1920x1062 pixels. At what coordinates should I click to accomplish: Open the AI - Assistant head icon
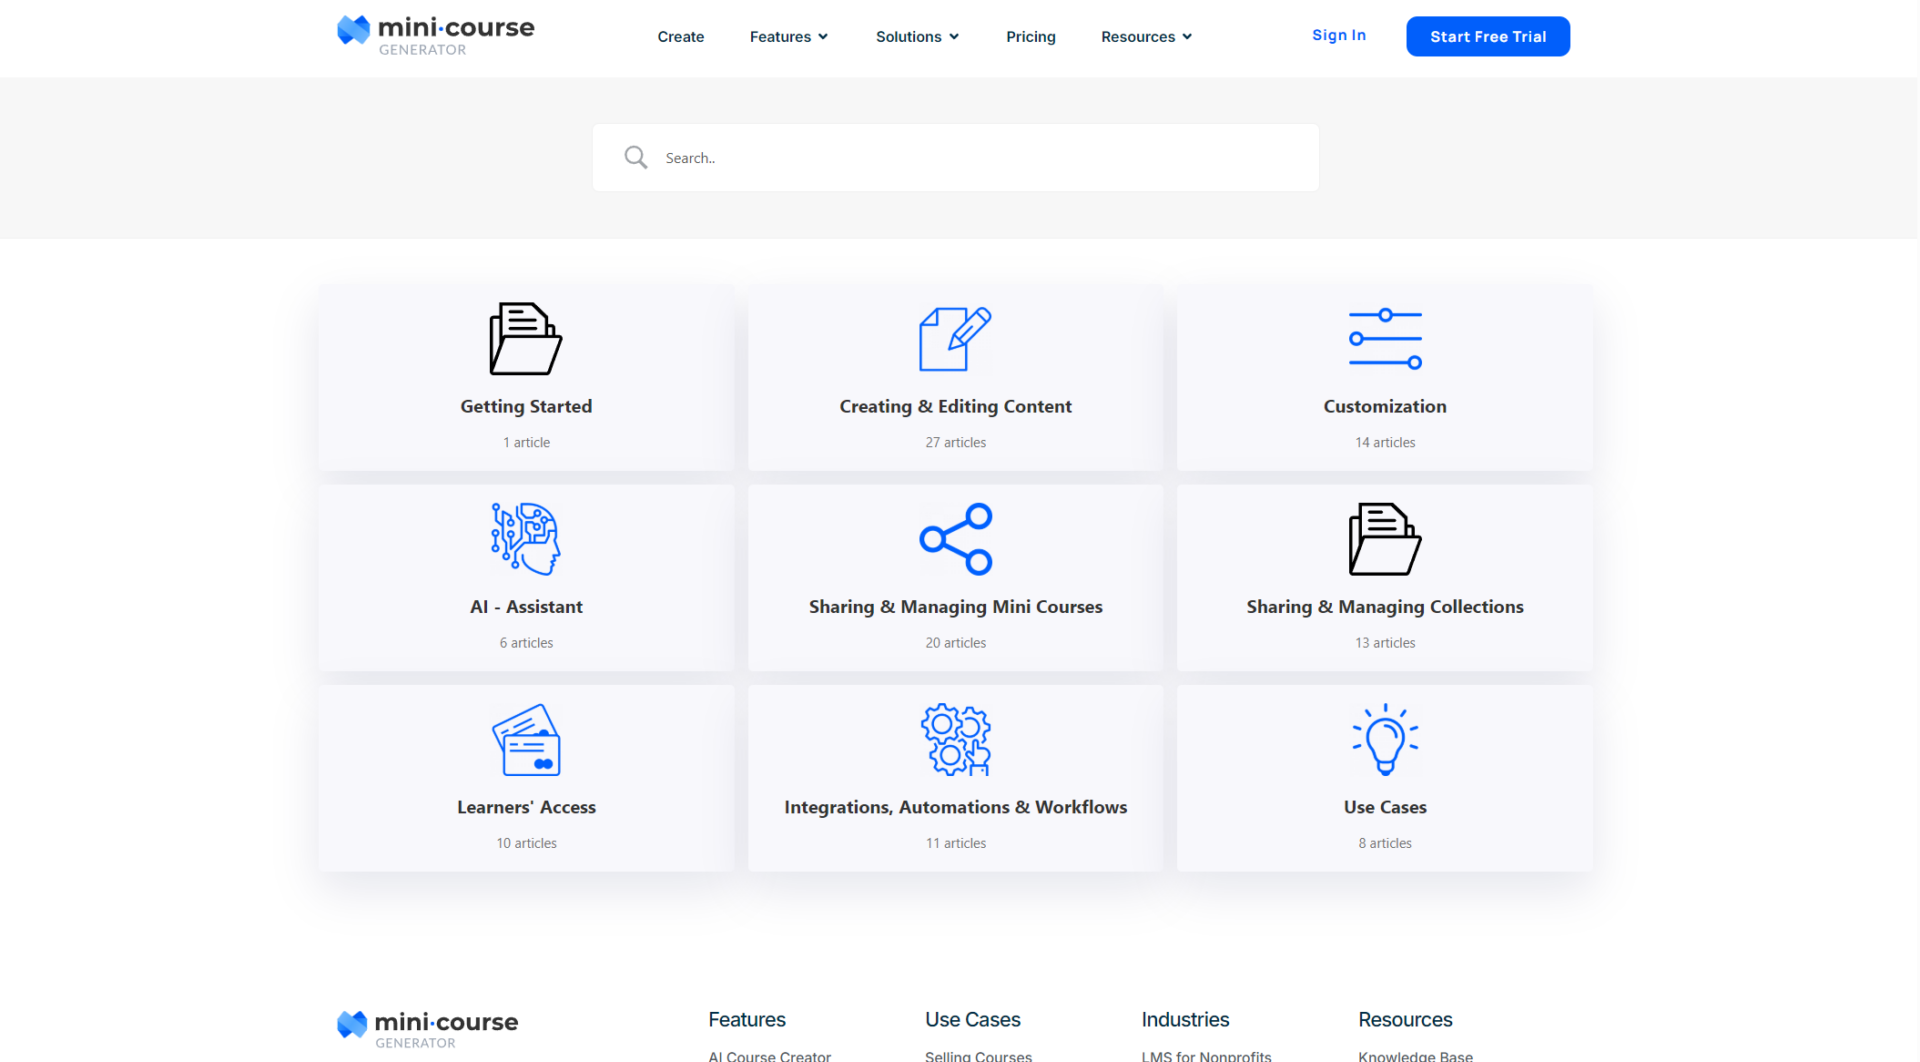525,539
